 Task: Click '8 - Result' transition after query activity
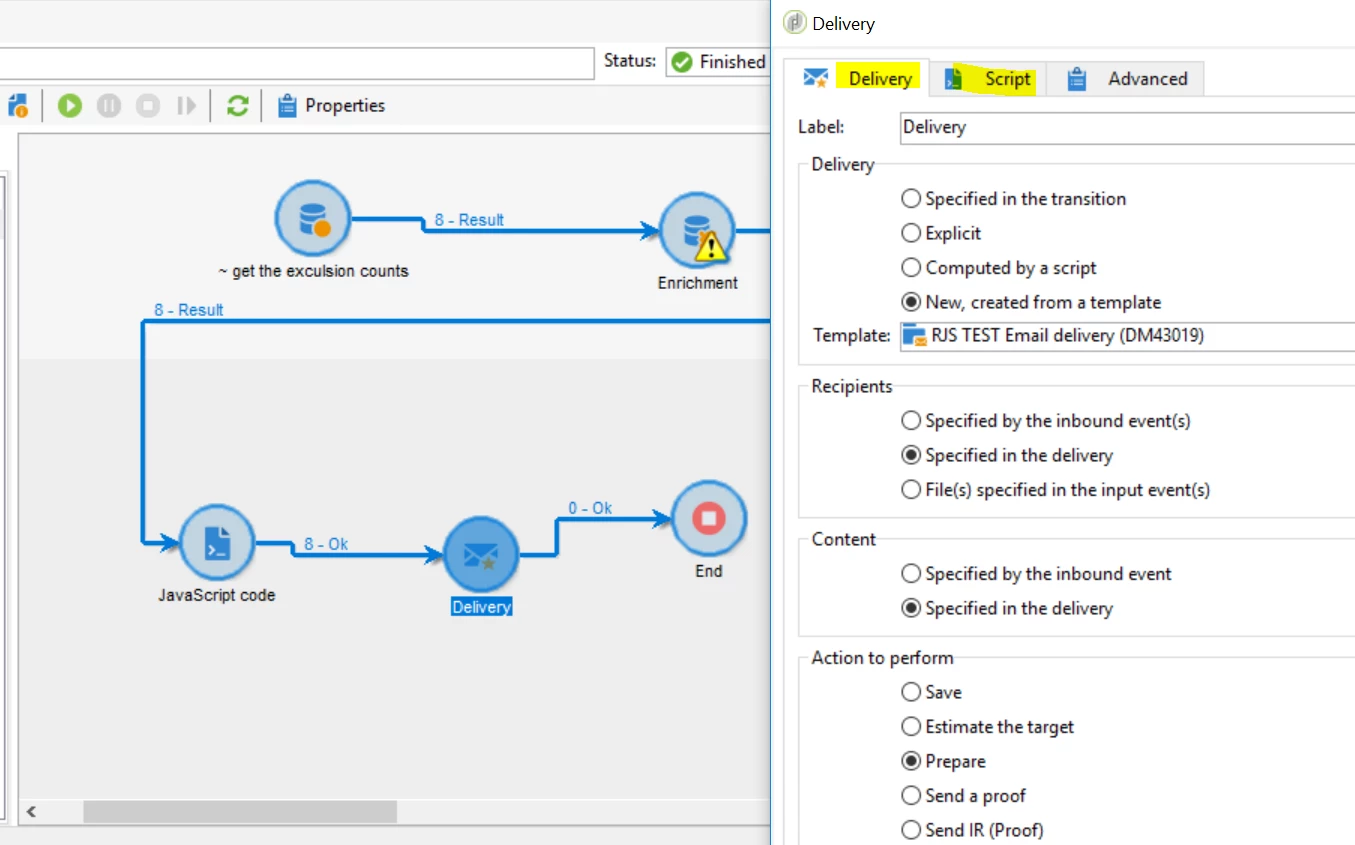click(469, 220)
